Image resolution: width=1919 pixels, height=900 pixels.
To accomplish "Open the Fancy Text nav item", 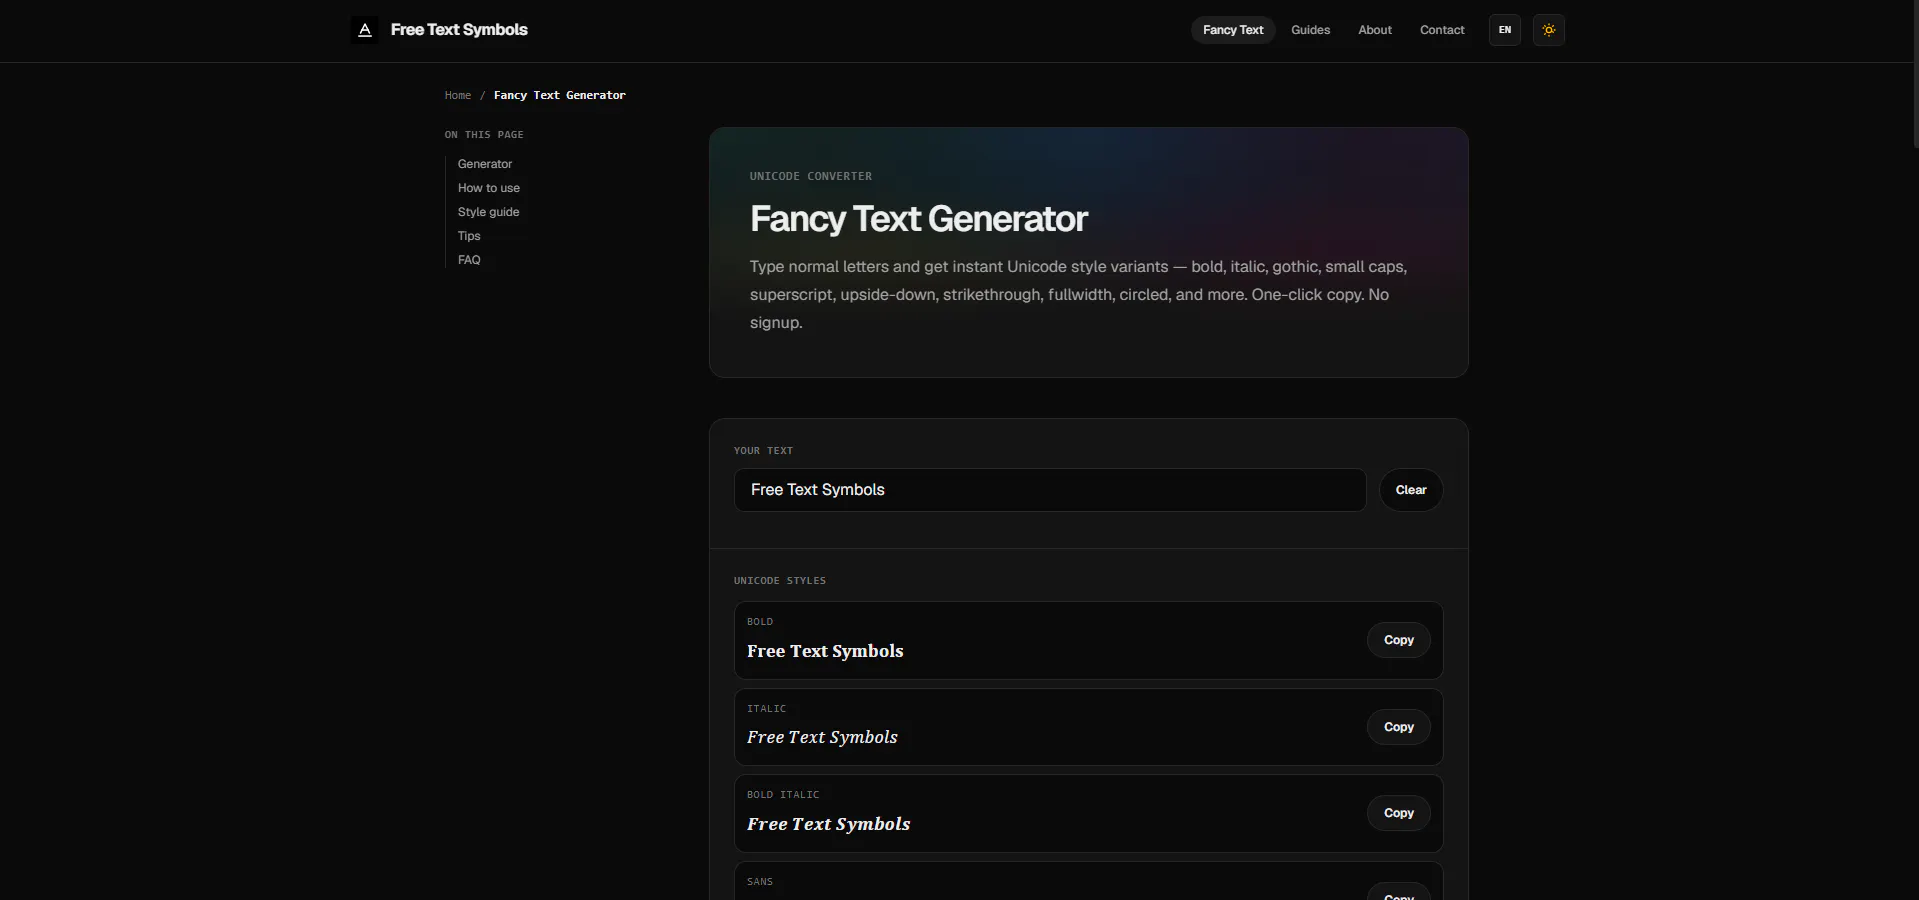I will [1233, 30].
